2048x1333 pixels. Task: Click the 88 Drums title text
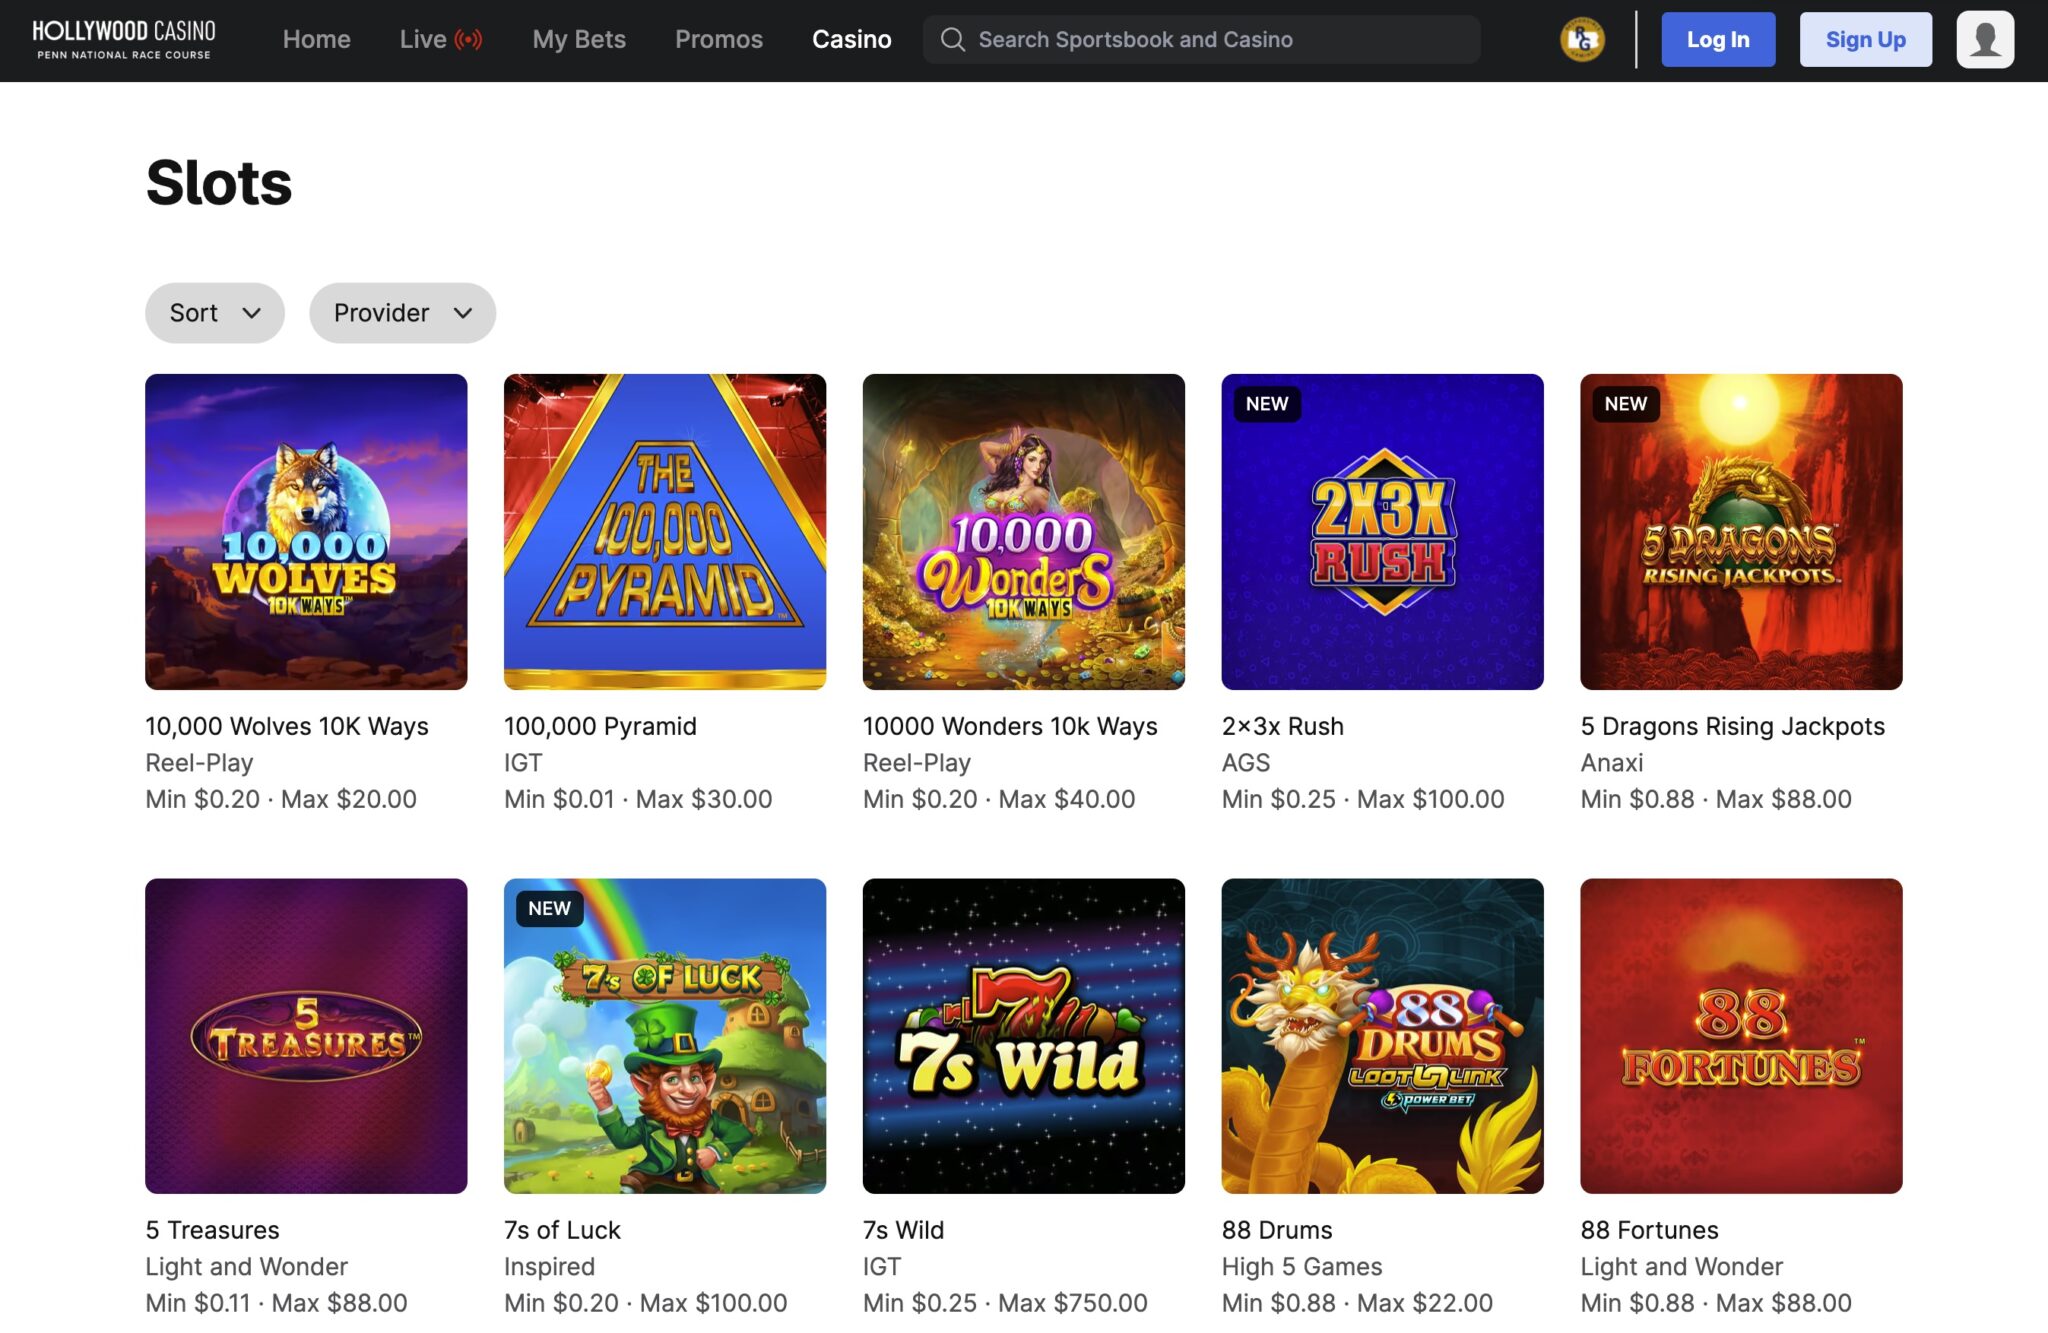pos(1277,1230)
